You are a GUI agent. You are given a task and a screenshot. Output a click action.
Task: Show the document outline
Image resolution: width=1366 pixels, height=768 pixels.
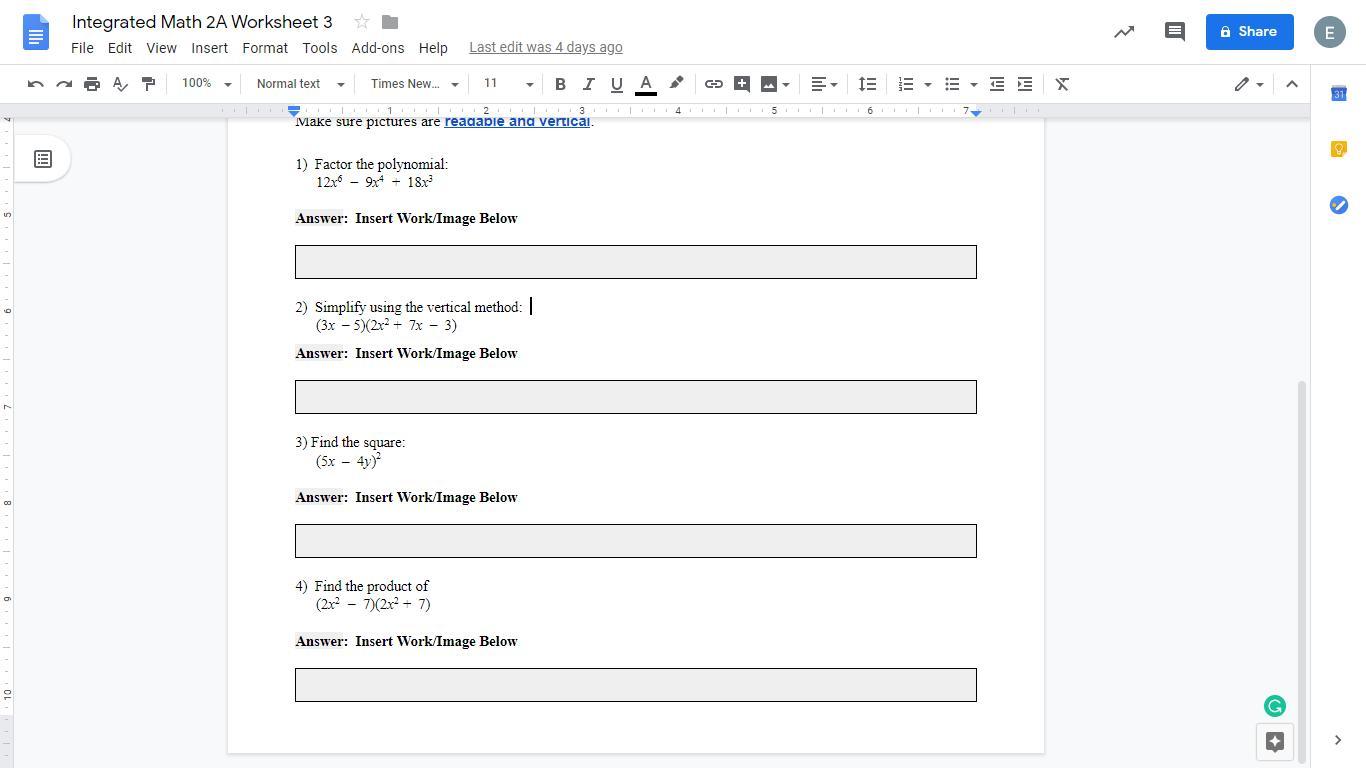43,159
